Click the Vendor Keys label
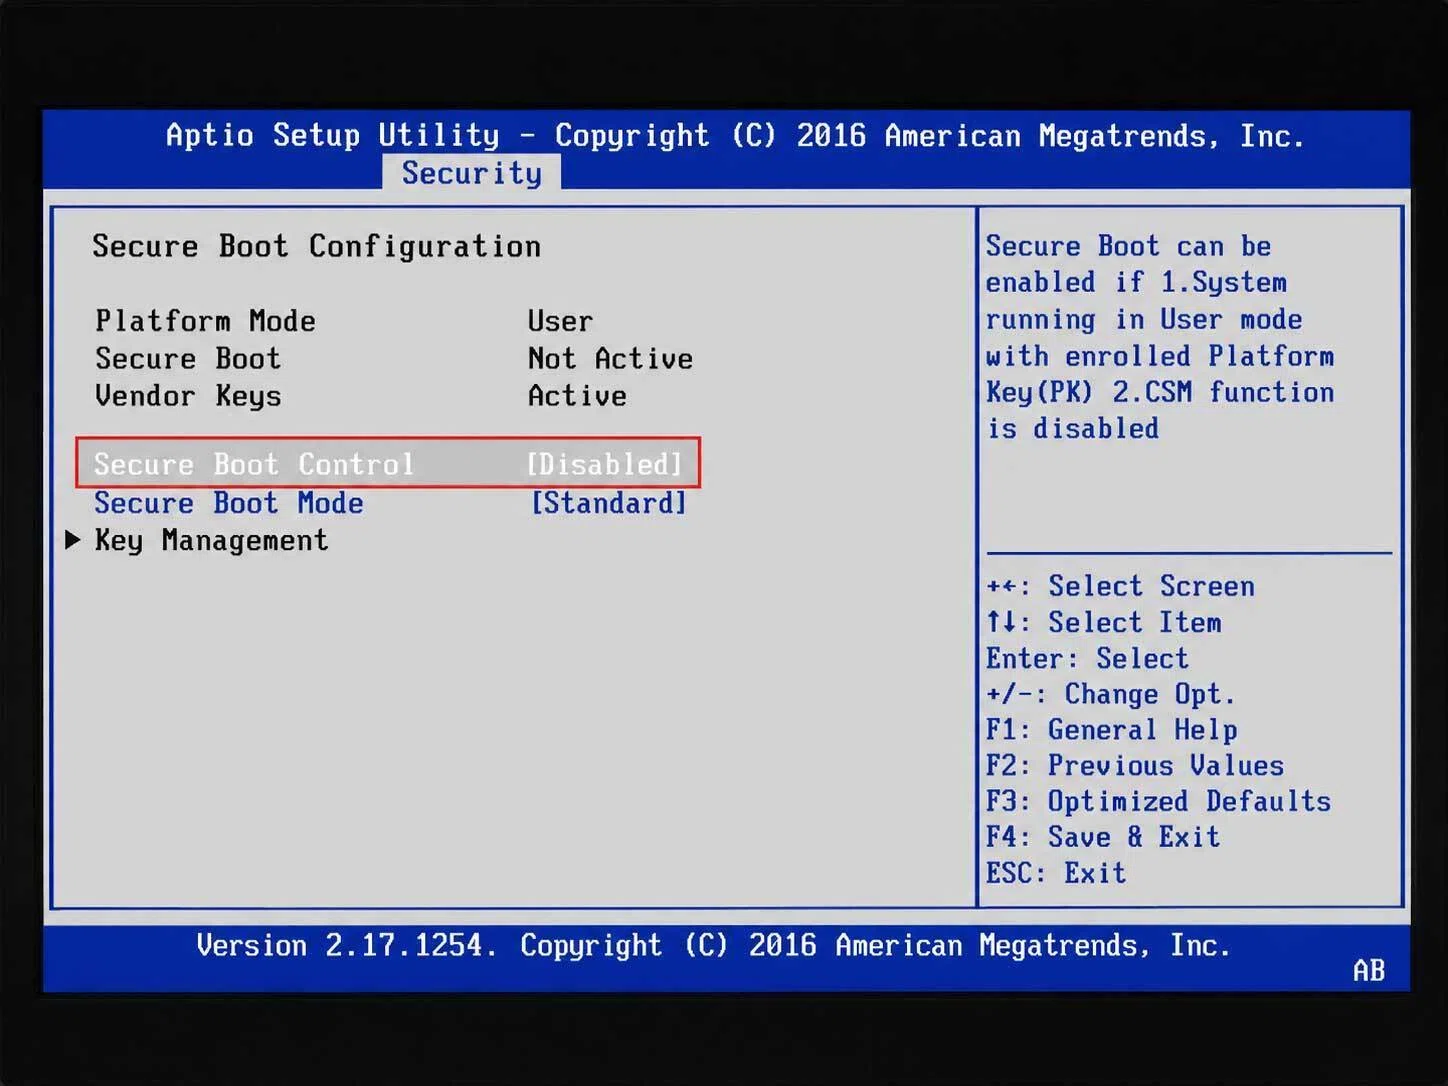Screen dimensions: 1448x1086 188,396
